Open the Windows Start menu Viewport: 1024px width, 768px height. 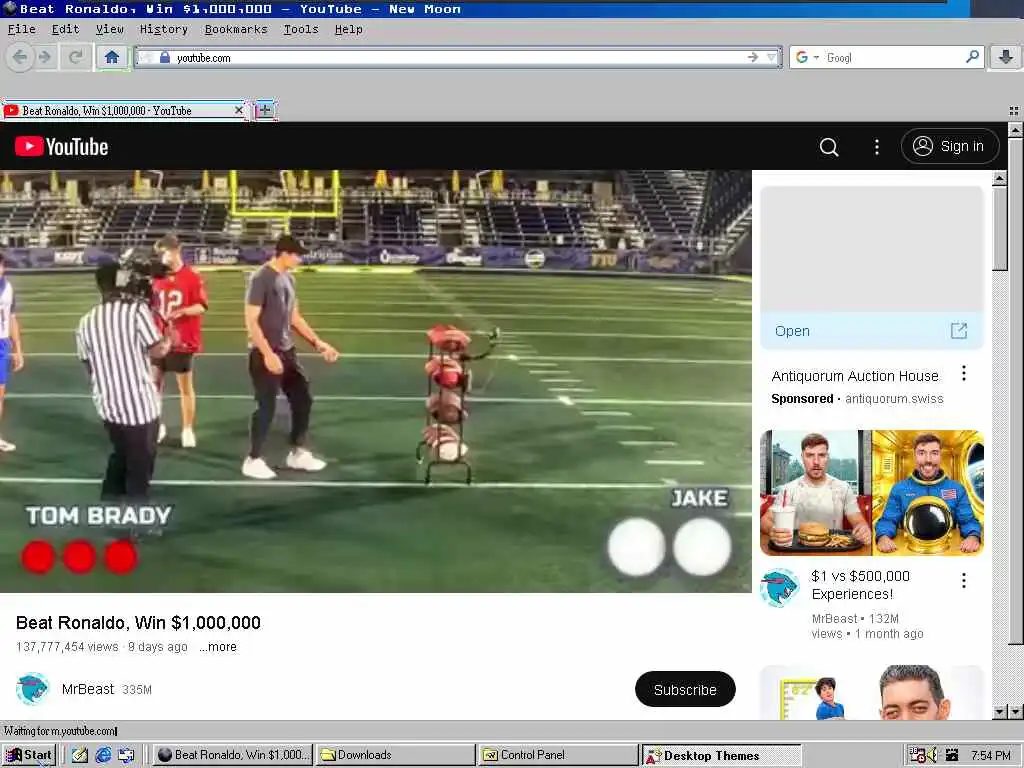click(29, 755)
